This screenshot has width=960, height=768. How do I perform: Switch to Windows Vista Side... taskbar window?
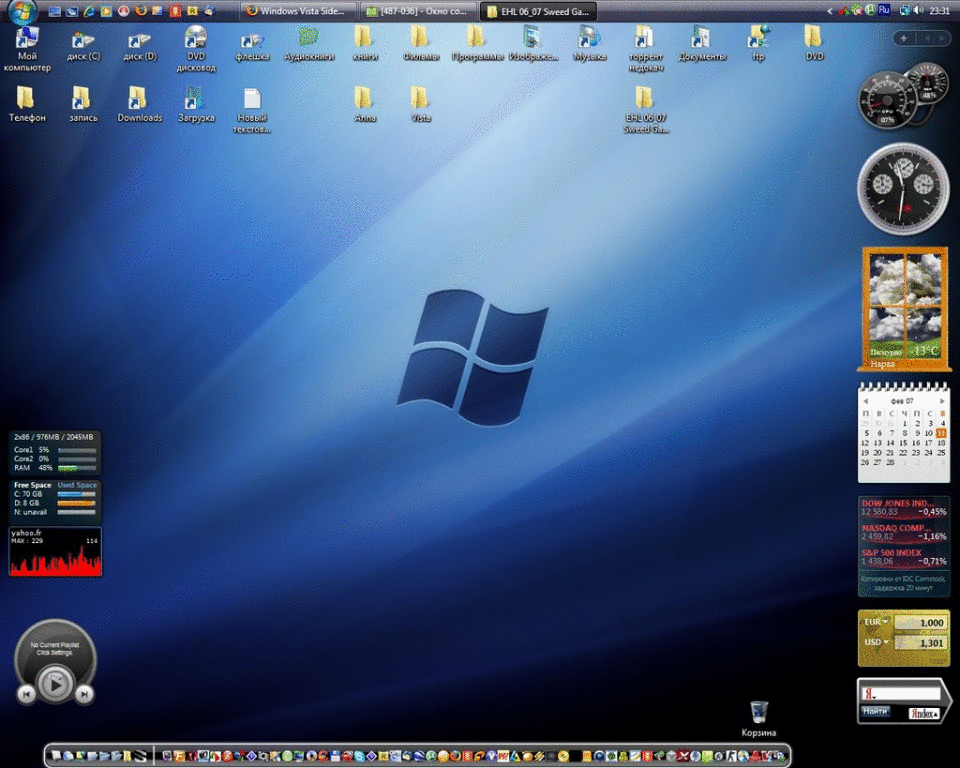click(x=298, y=11)
